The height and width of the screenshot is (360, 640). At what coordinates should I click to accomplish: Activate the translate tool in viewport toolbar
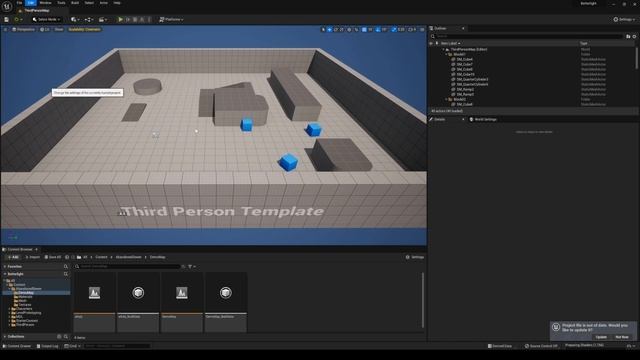pos(329,29)
